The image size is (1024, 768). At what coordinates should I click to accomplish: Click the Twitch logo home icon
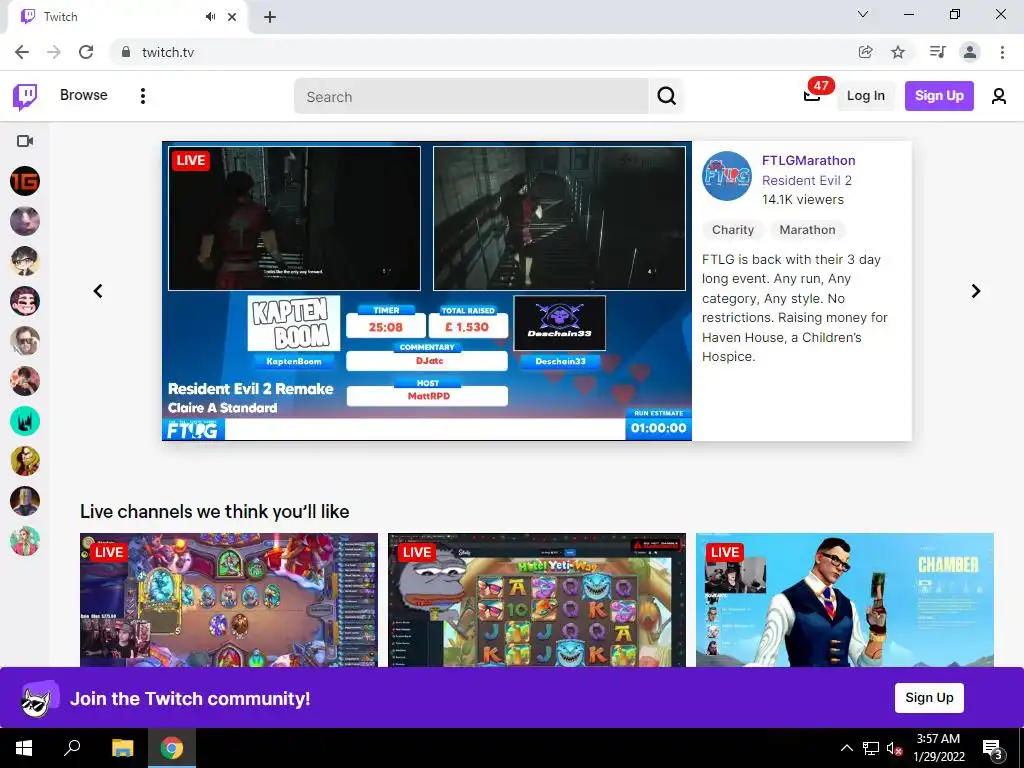25,97
